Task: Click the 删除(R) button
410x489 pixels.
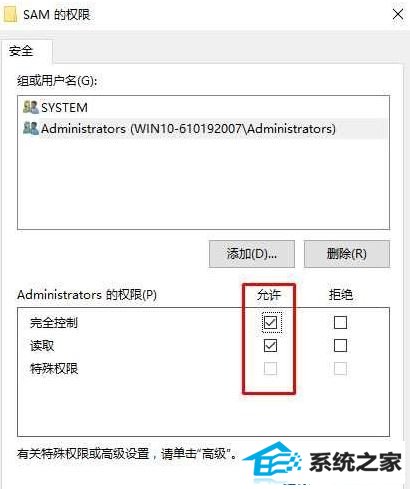Action: [x=347, y=254]
